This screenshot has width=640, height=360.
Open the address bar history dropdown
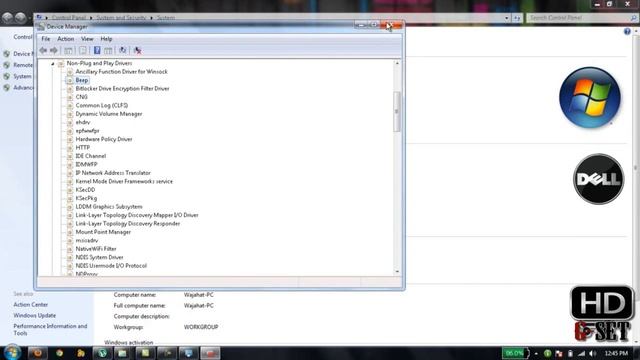[507, 18]
